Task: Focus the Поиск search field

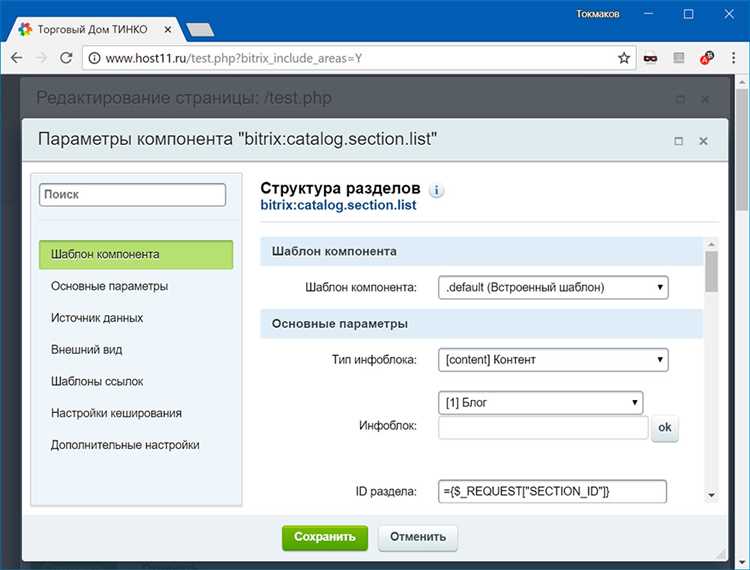Action: [132, 195]
